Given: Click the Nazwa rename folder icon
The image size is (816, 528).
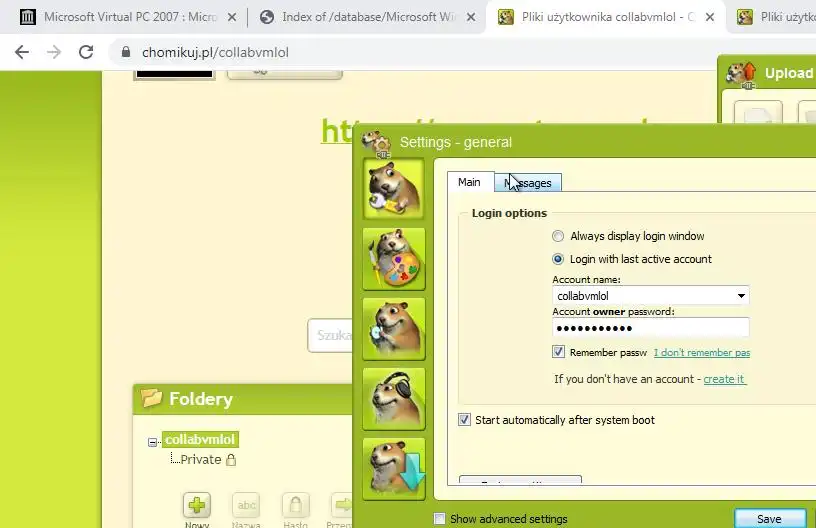Looking at the screenshot, I should click(x=246, y=505).
